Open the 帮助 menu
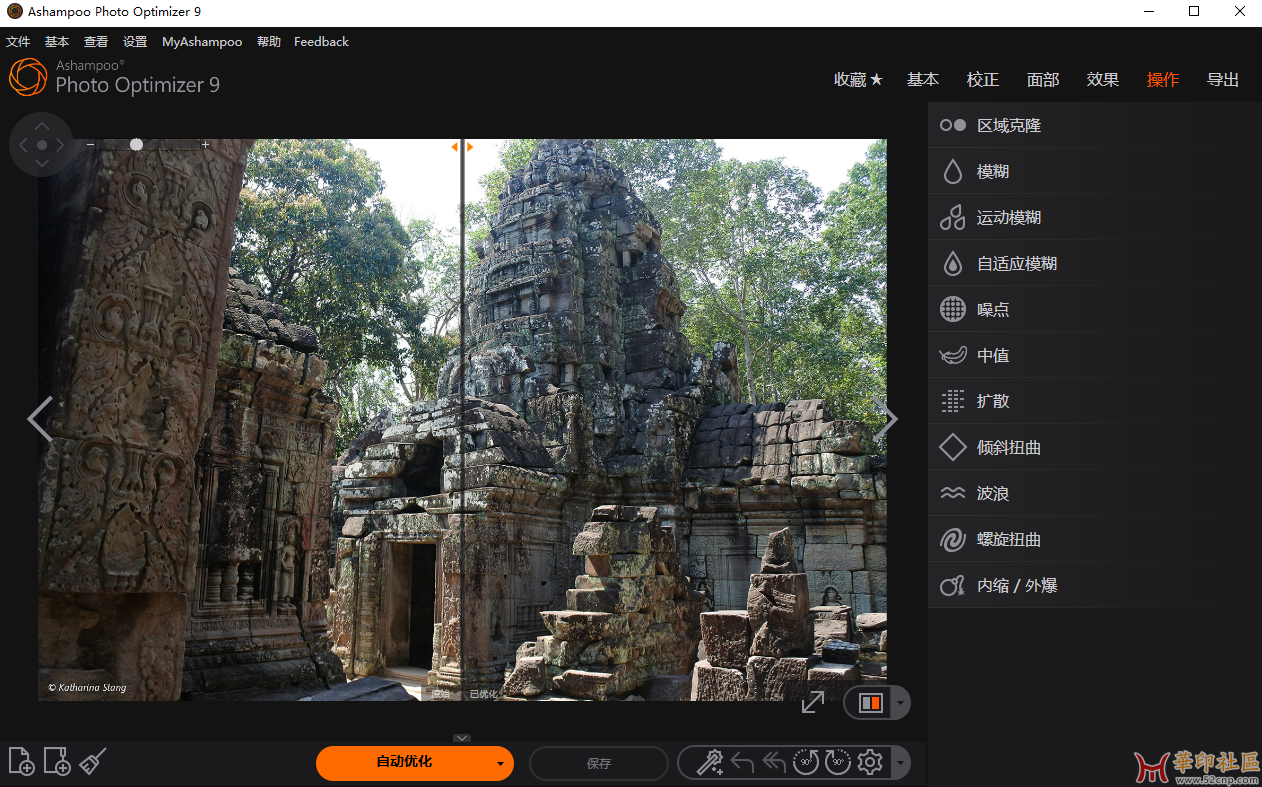 269,42
